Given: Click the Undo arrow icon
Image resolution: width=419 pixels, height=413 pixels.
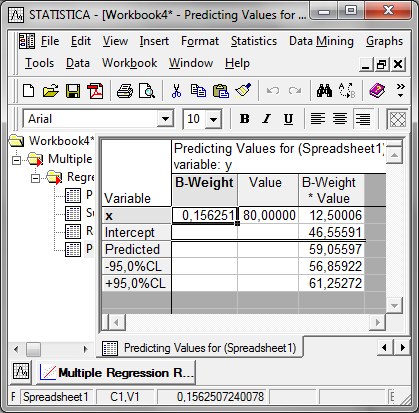Looking at the screenshot, I should 273,91.
